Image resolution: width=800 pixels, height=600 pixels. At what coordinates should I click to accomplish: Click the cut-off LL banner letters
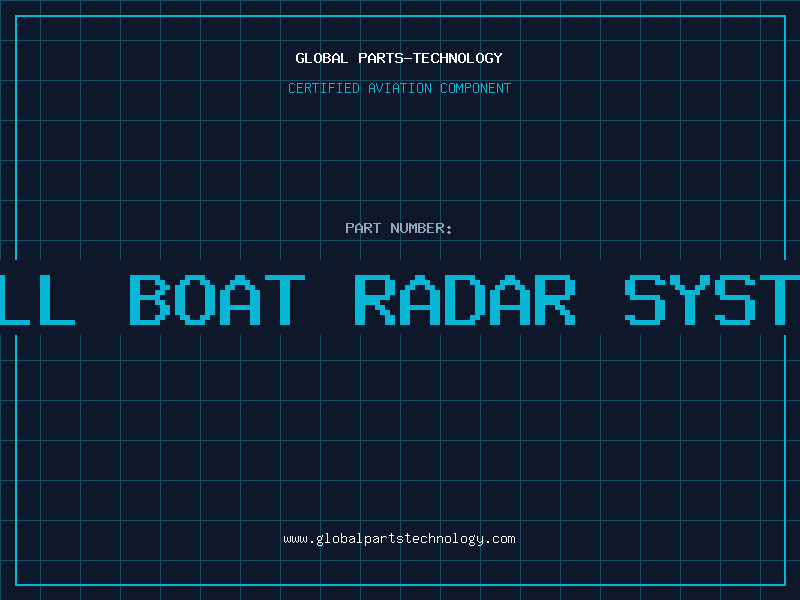38,299
